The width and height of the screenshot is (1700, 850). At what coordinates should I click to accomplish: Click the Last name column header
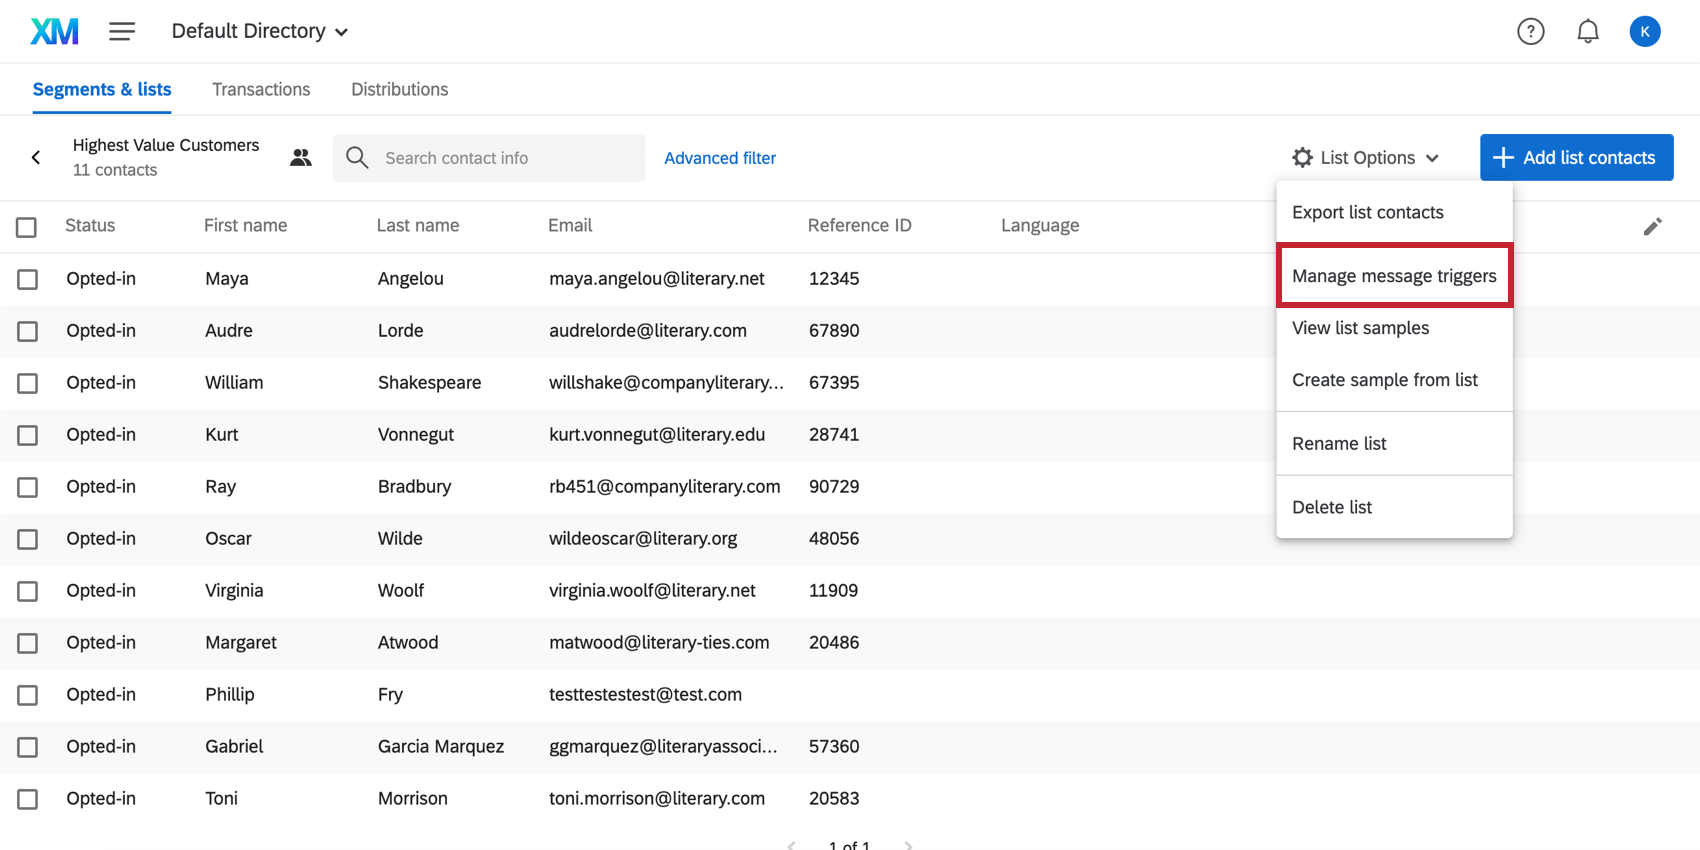(418, 226)
